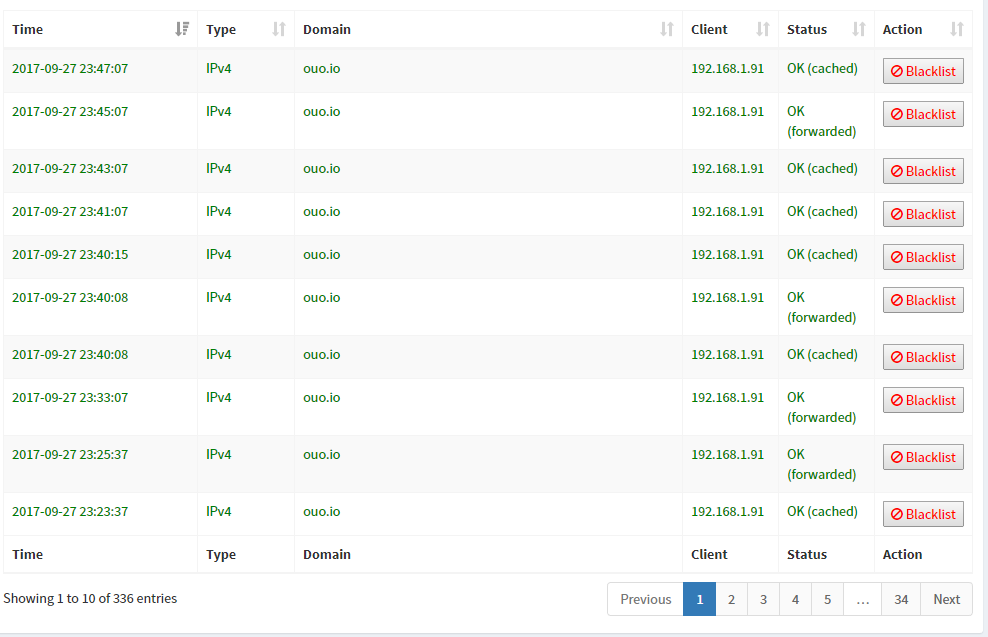Click ouo.io domain in 23:47:07 row
Screen dimensions: 988x637
321,68
